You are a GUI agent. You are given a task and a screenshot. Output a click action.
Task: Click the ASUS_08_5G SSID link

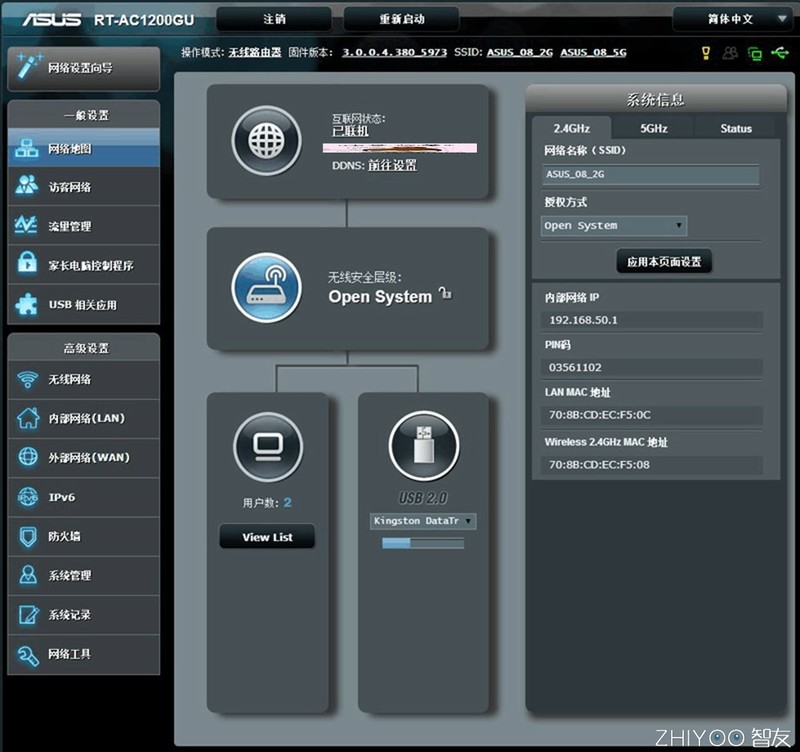pos(593,52)
